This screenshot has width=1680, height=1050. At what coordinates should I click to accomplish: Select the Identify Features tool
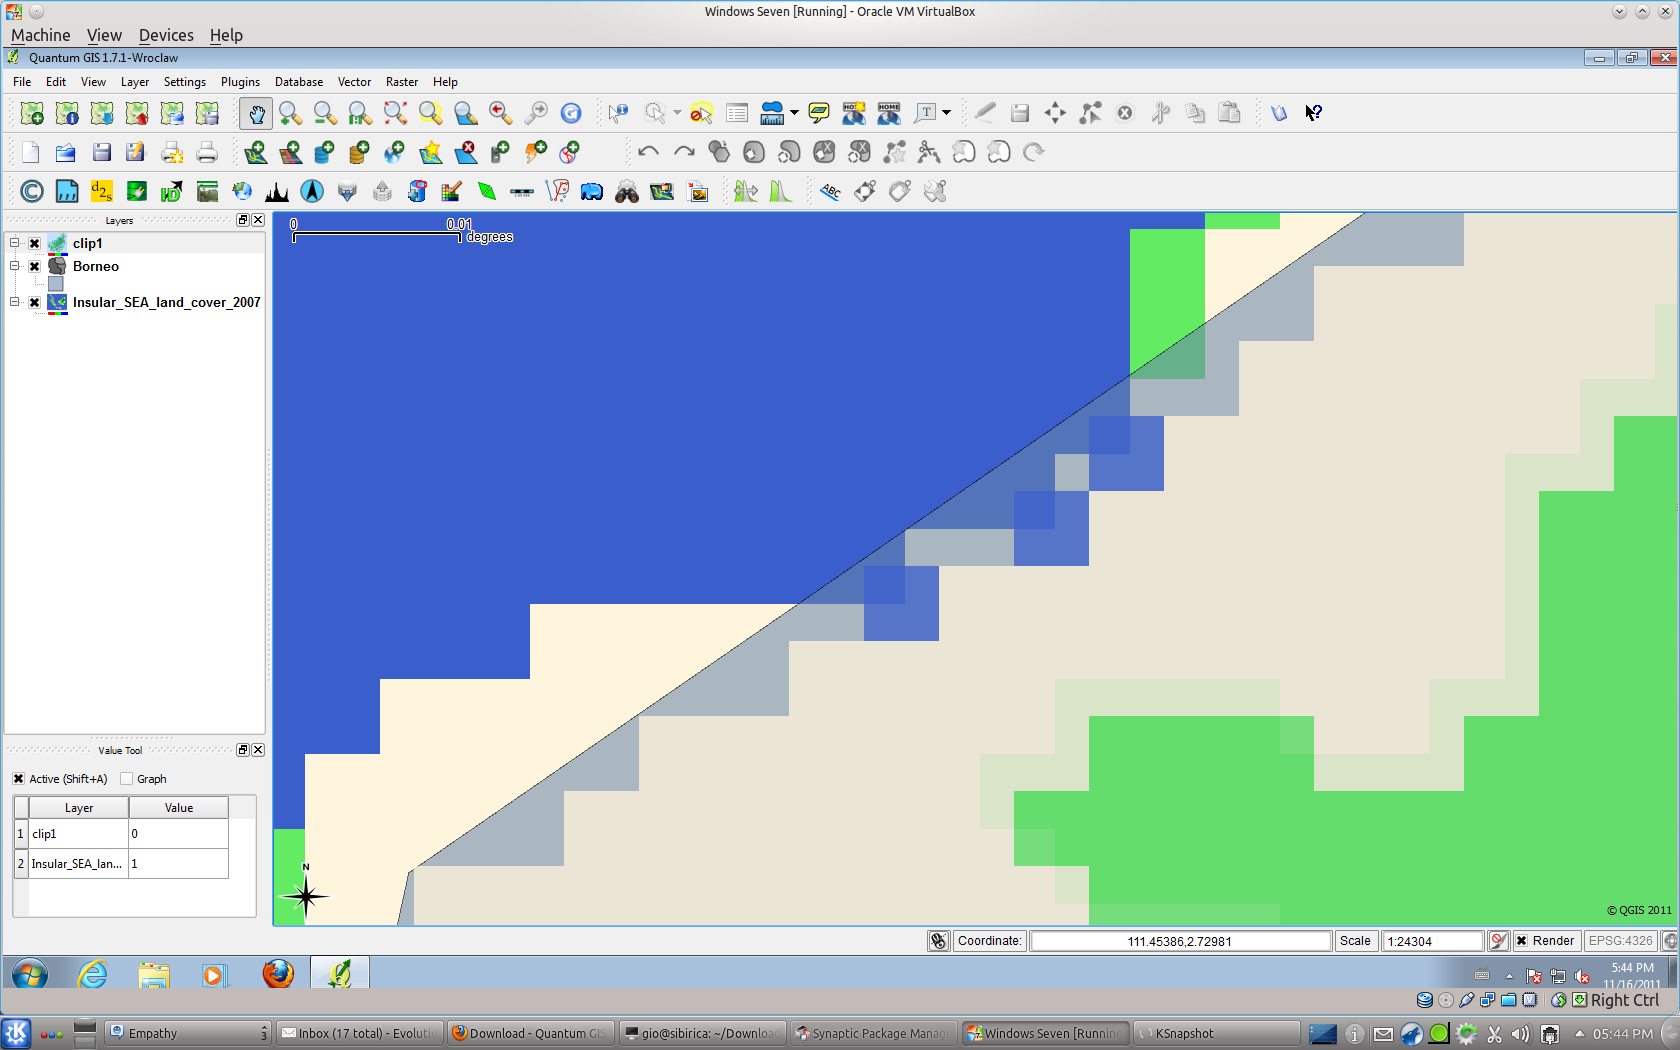point(618,113)
